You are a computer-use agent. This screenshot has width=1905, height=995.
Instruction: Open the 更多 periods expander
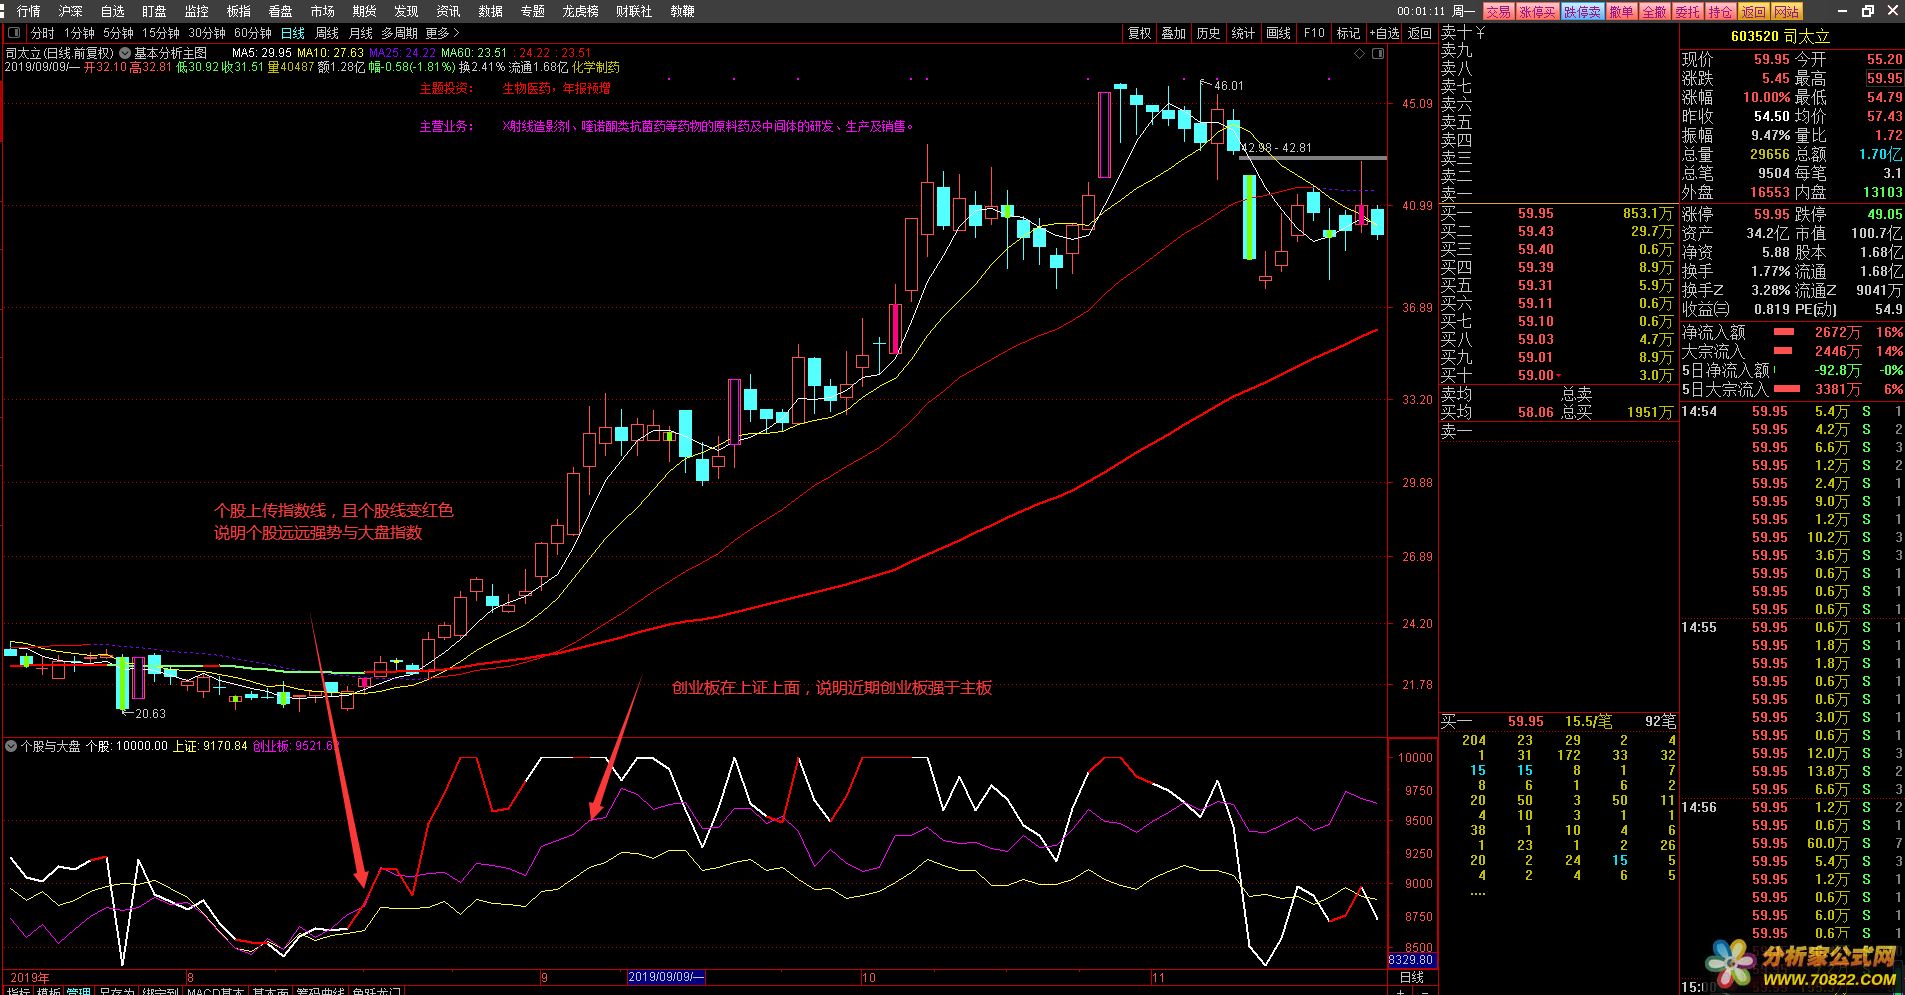coord(442,33)
